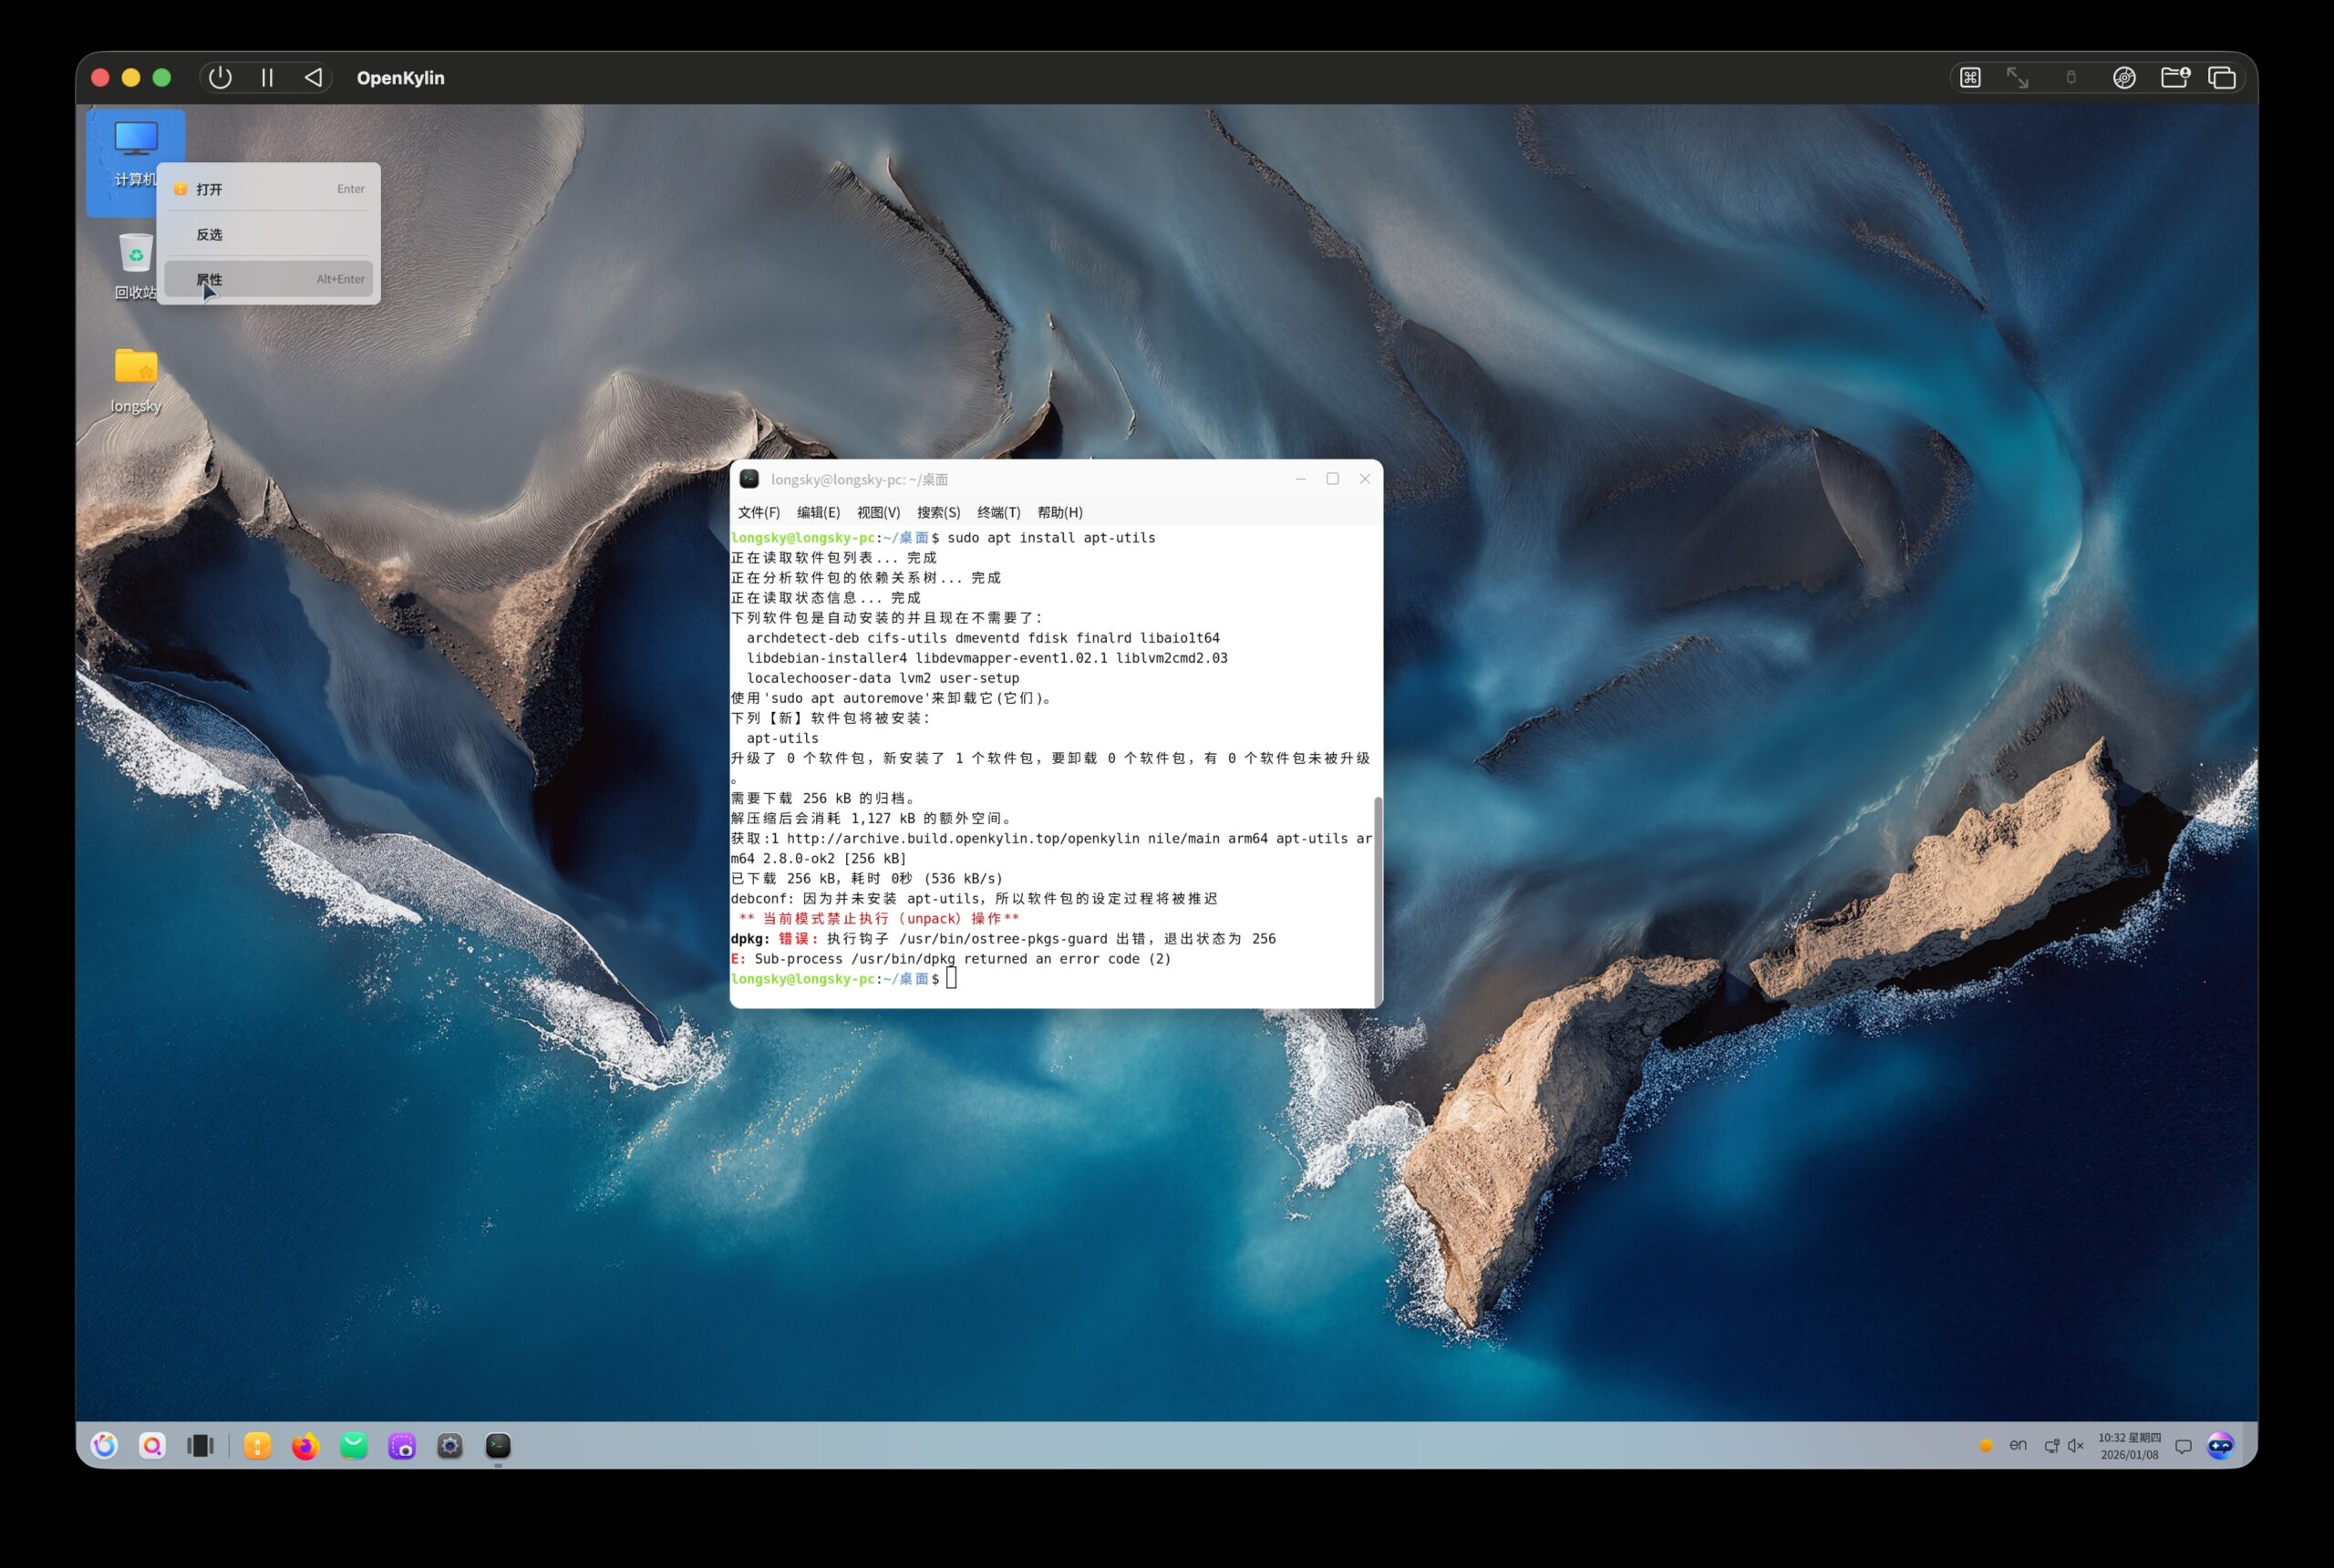
Task: Click the date and time display
Action: coord(2129,1446)
